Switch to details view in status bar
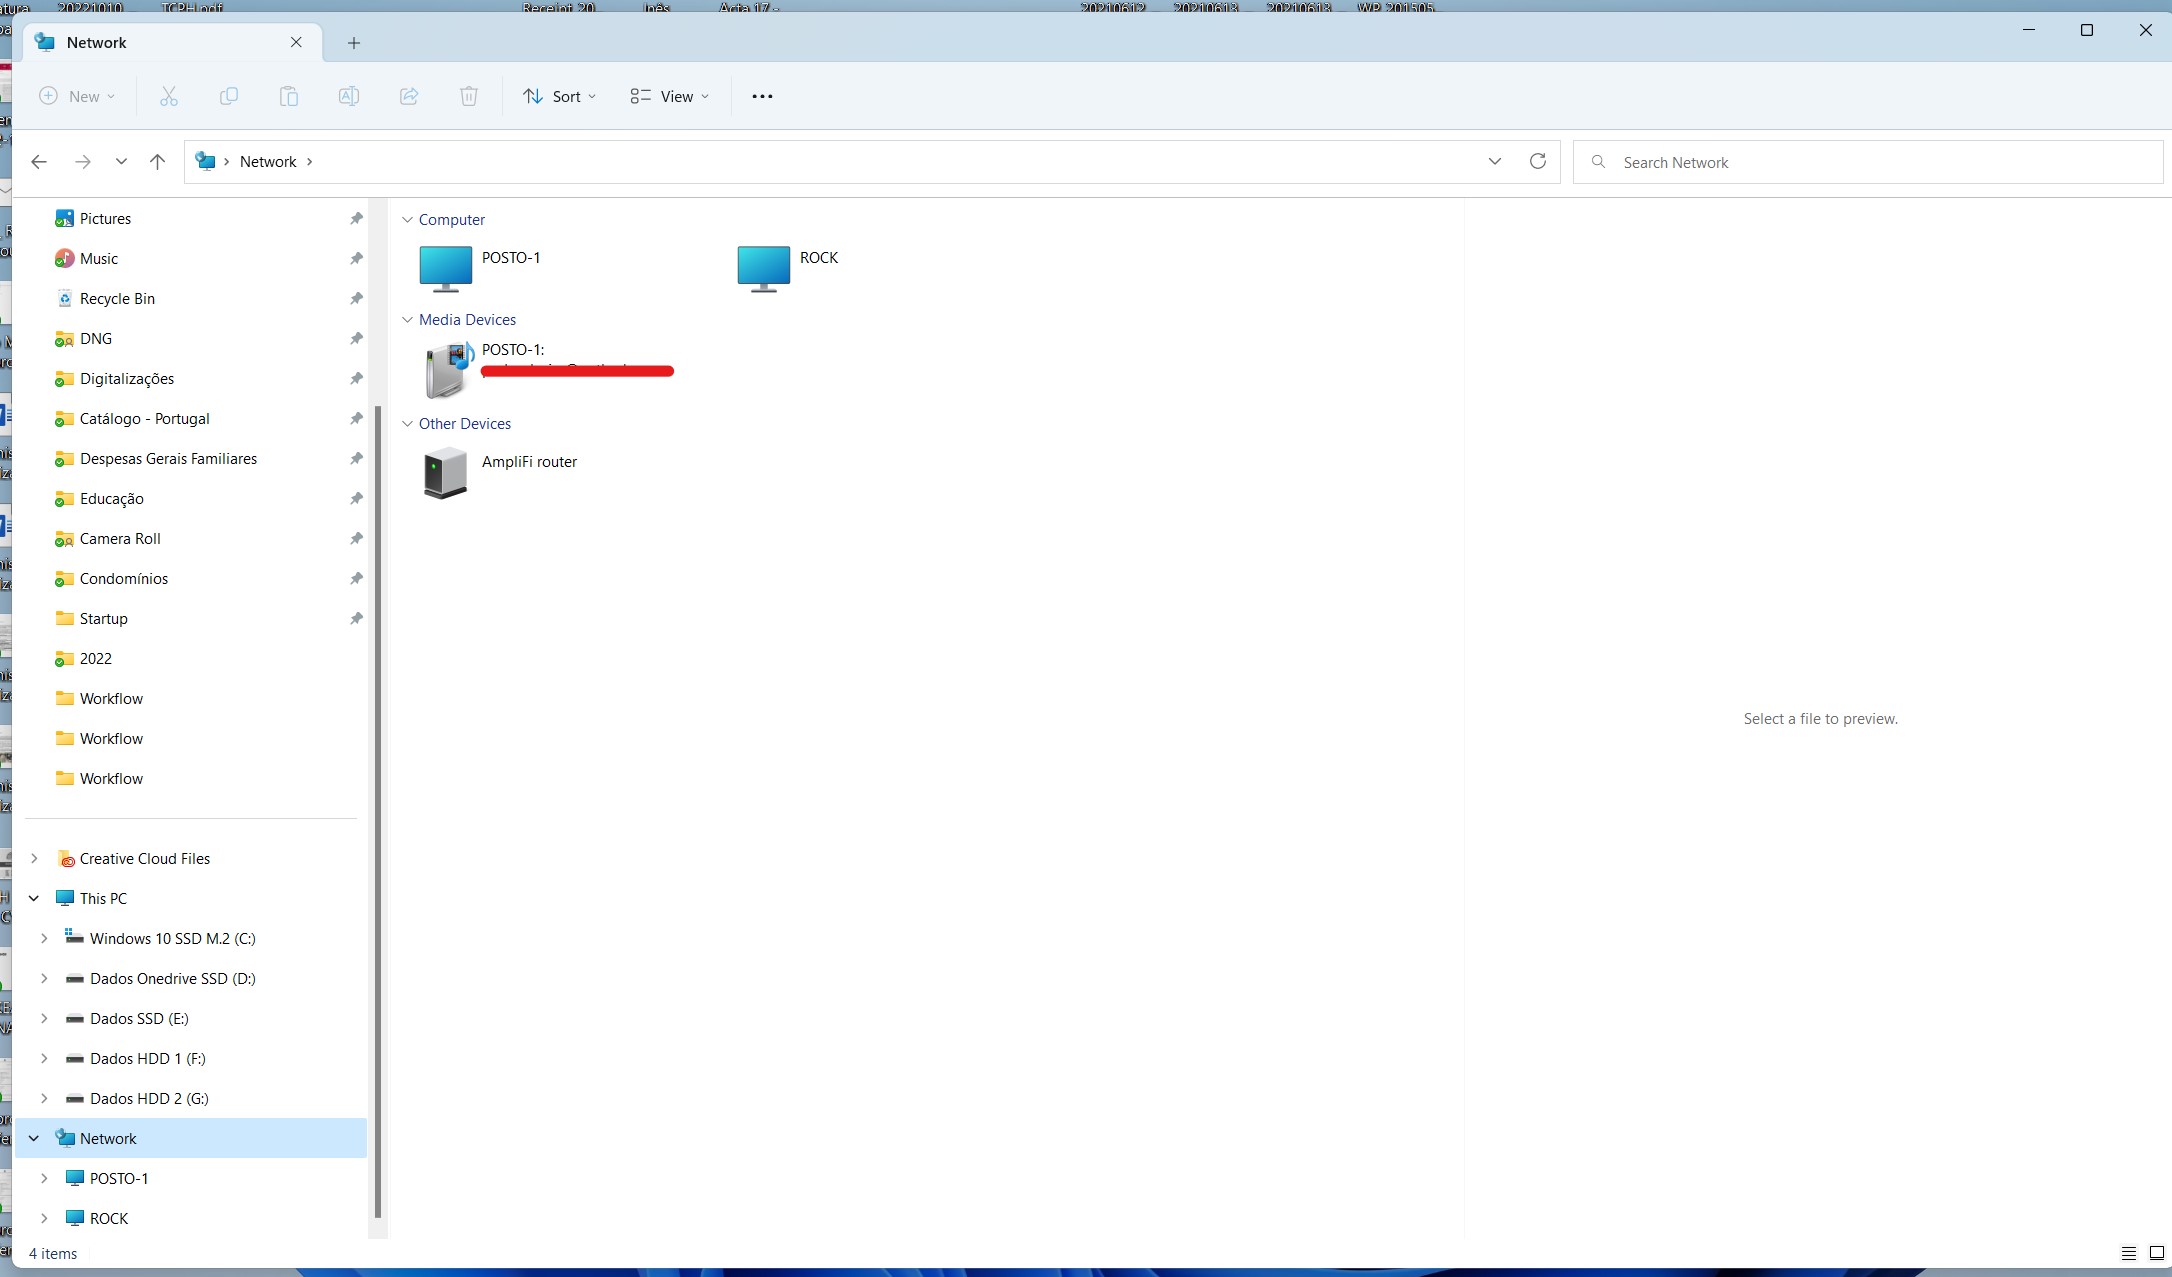This screenshot has height=1277, width=2172. click(x=2128, y=1253)
